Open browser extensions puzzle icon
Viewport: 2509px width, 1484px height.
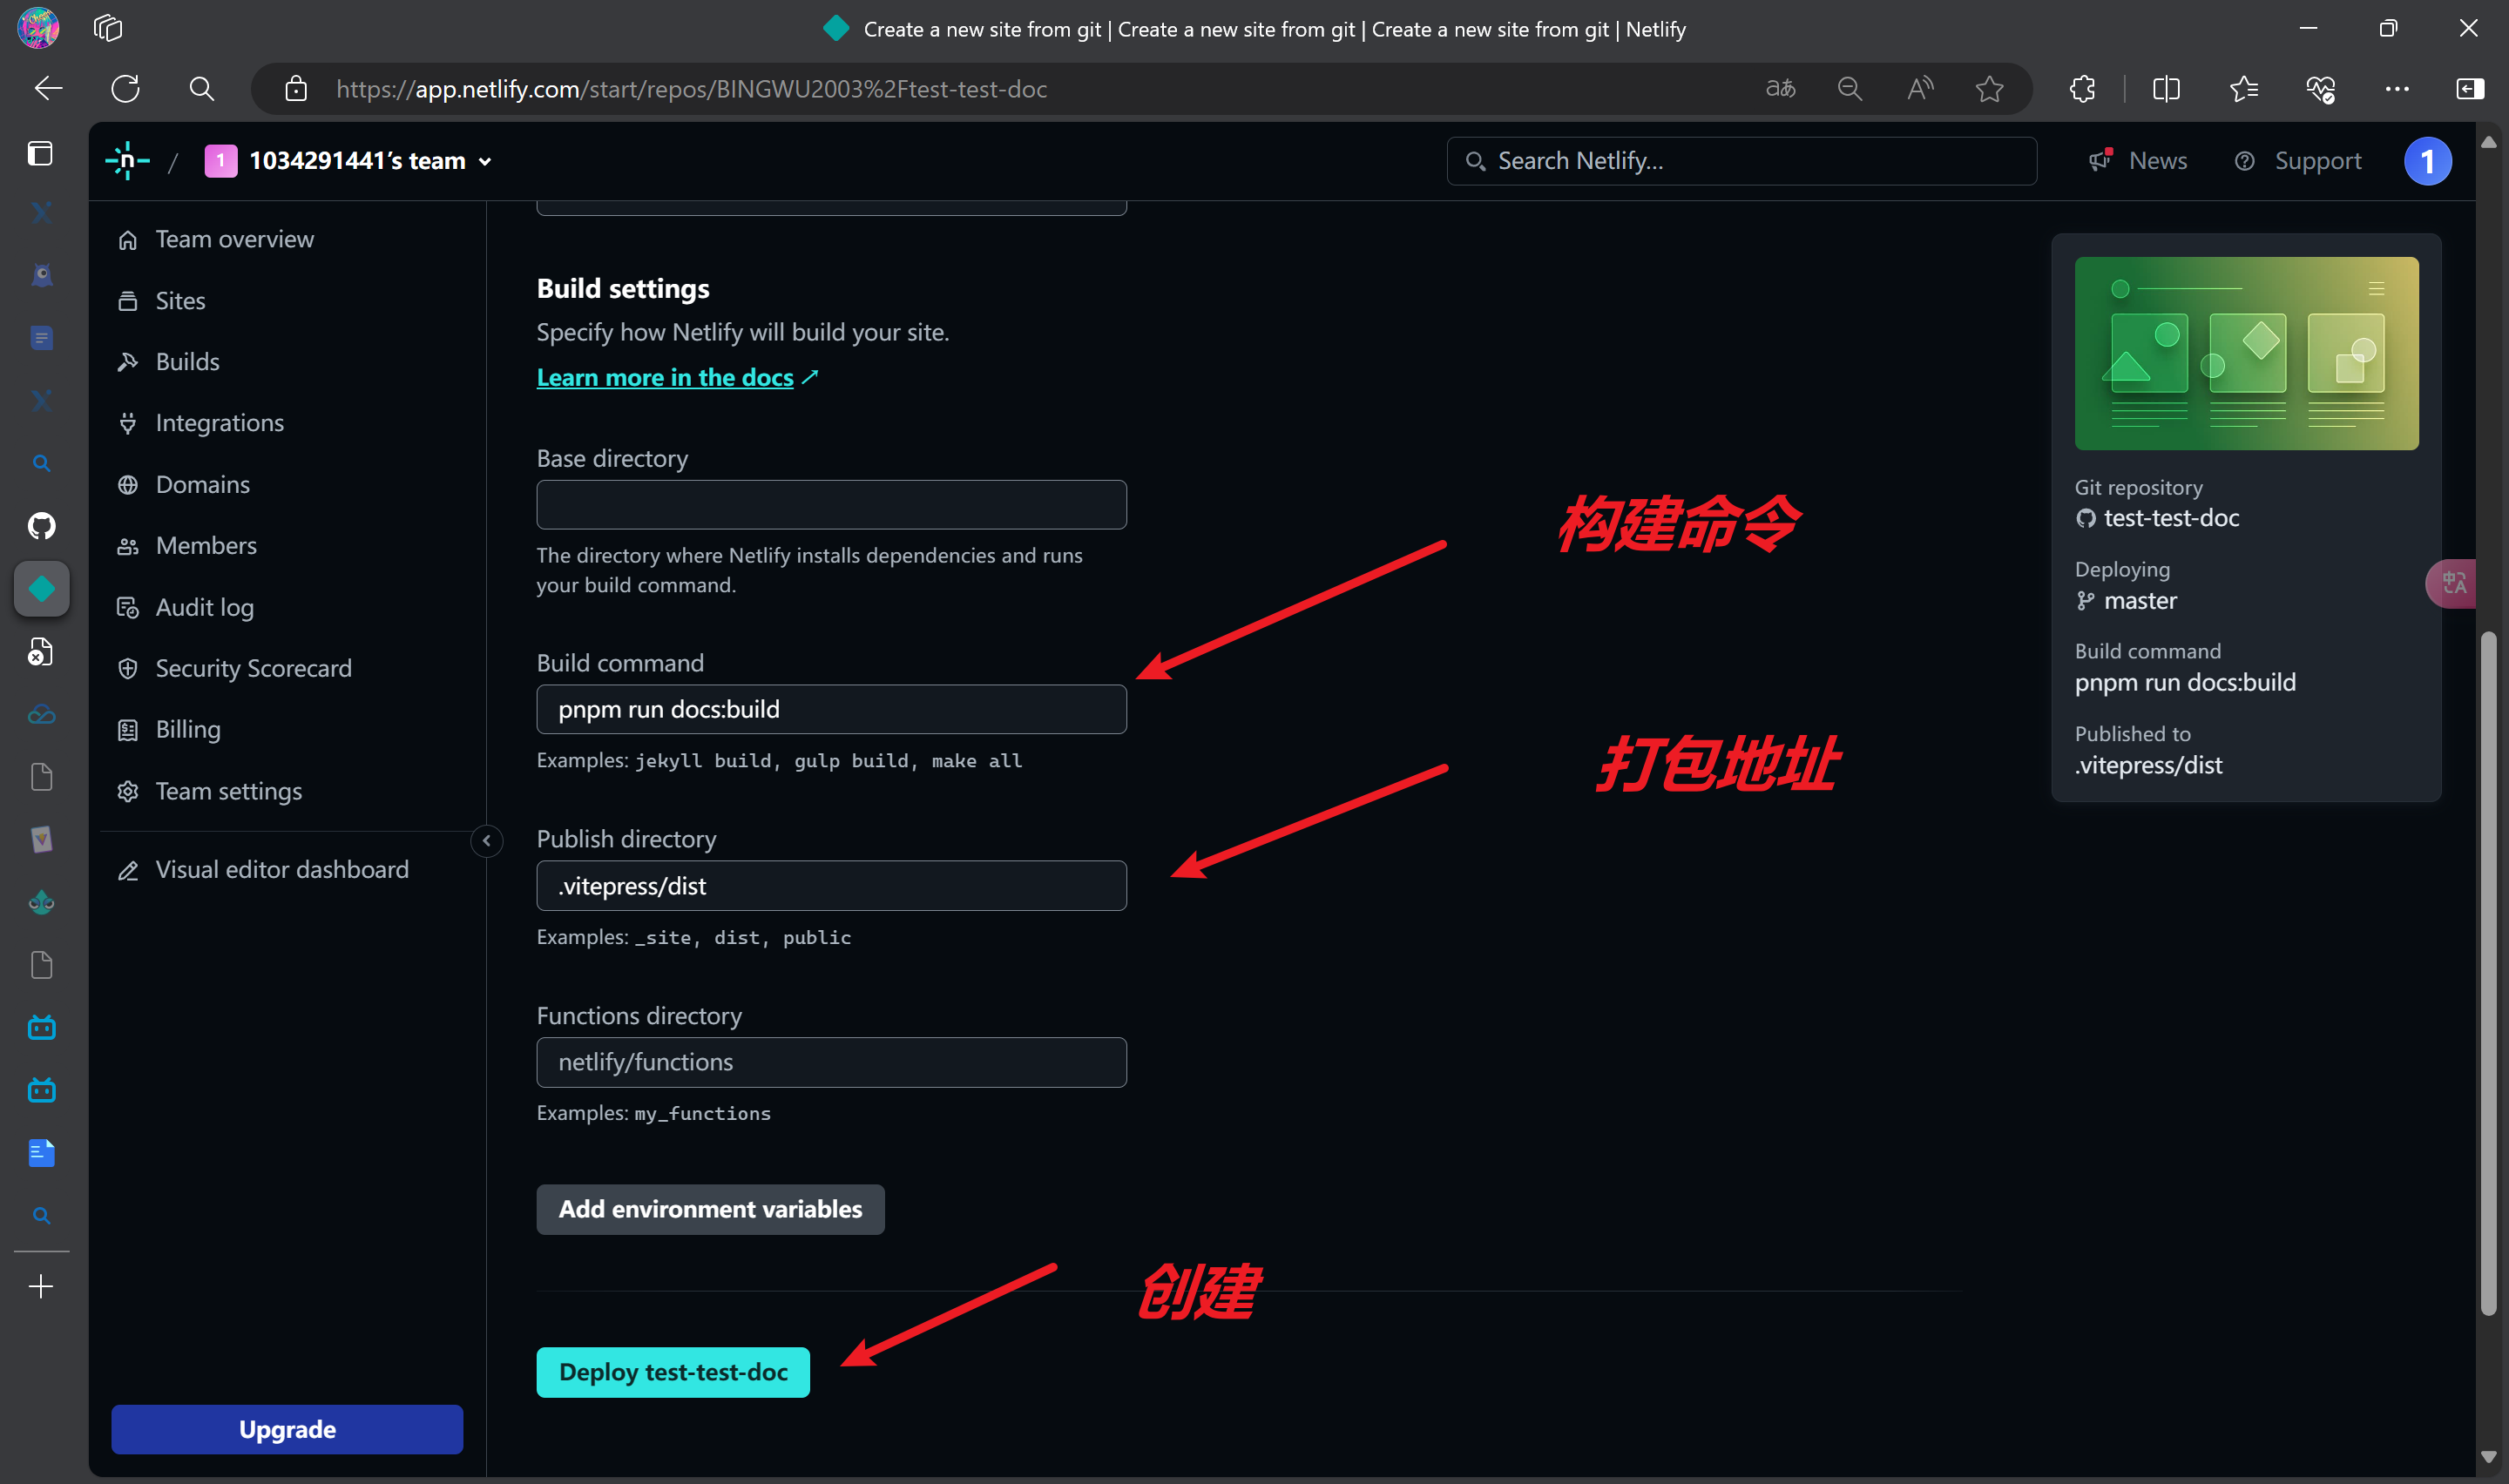2082,89
